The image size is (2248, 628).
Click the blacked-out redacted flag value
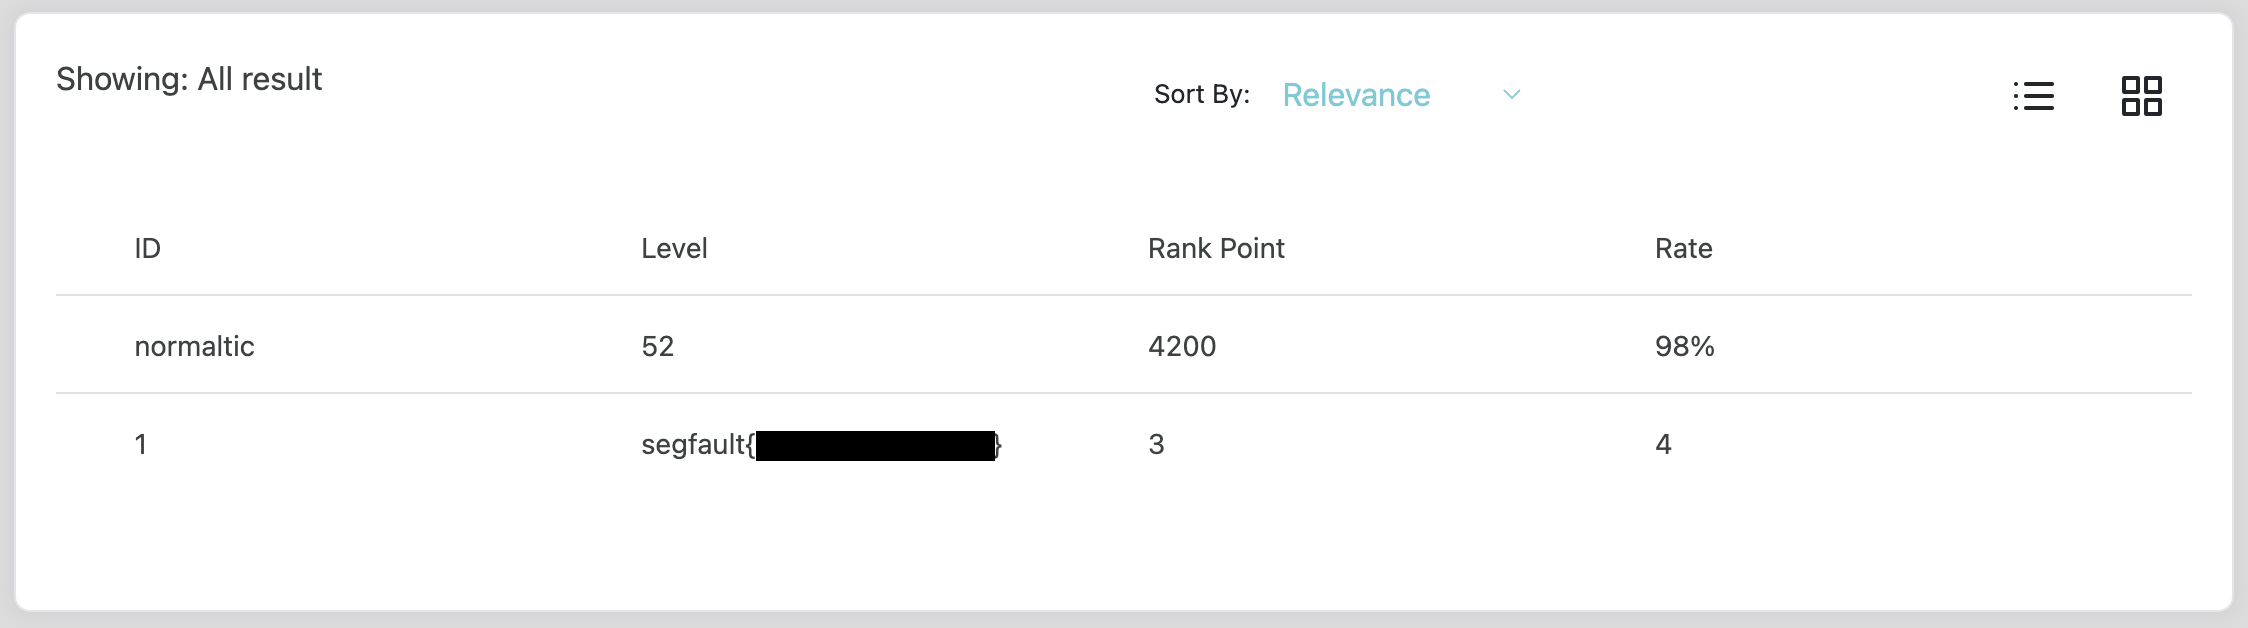875,446
